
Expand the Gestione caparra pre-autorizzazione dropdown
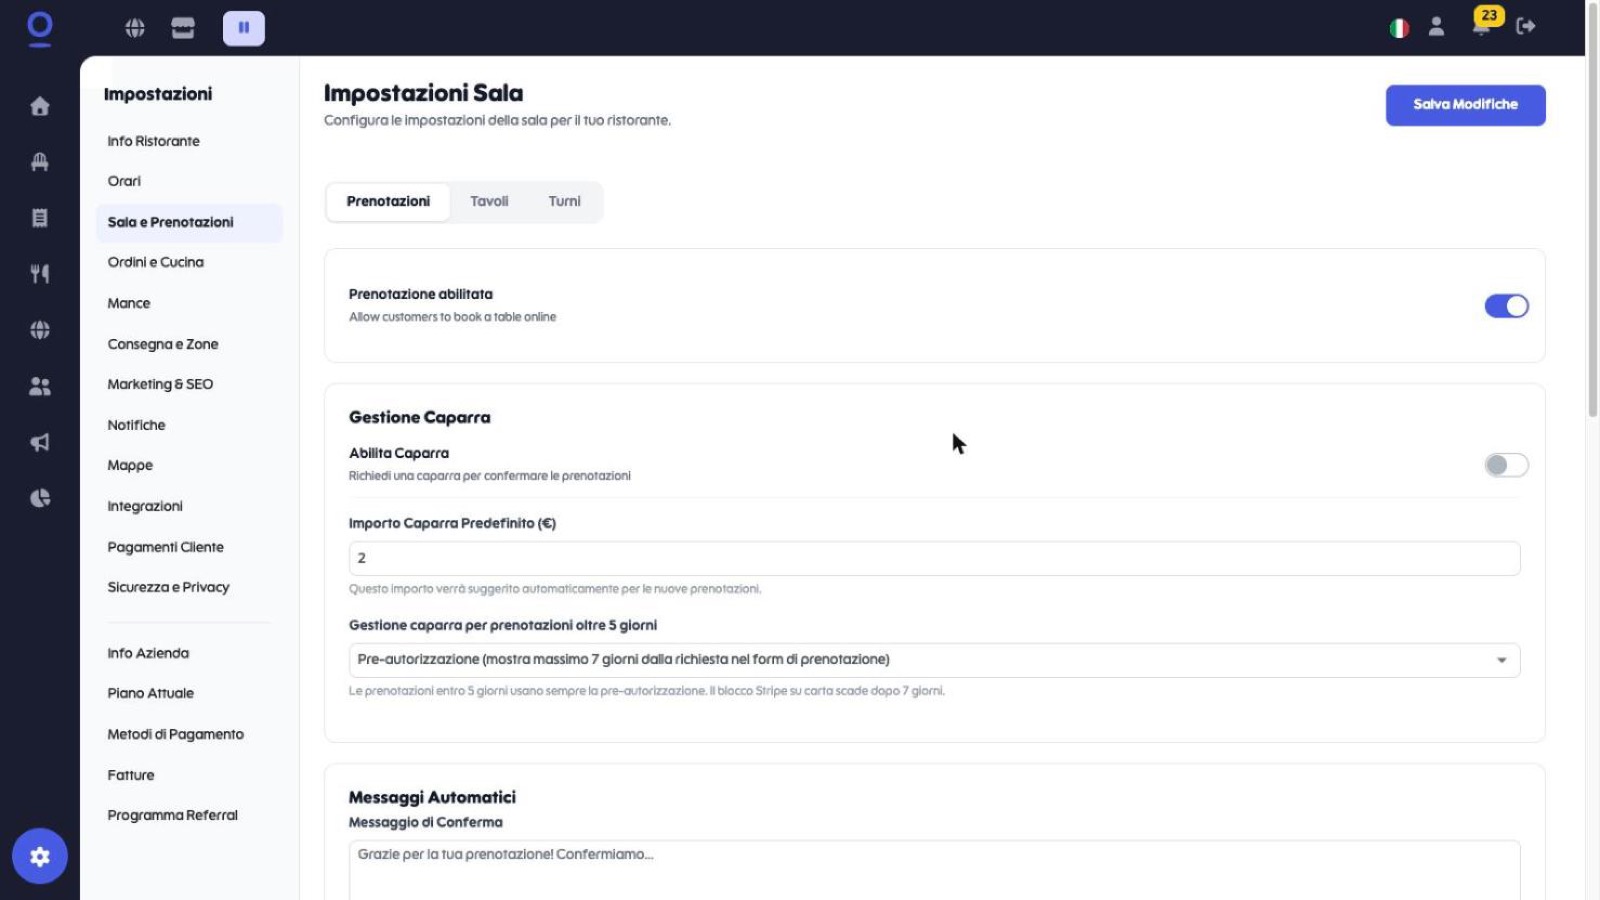(934, 660)
